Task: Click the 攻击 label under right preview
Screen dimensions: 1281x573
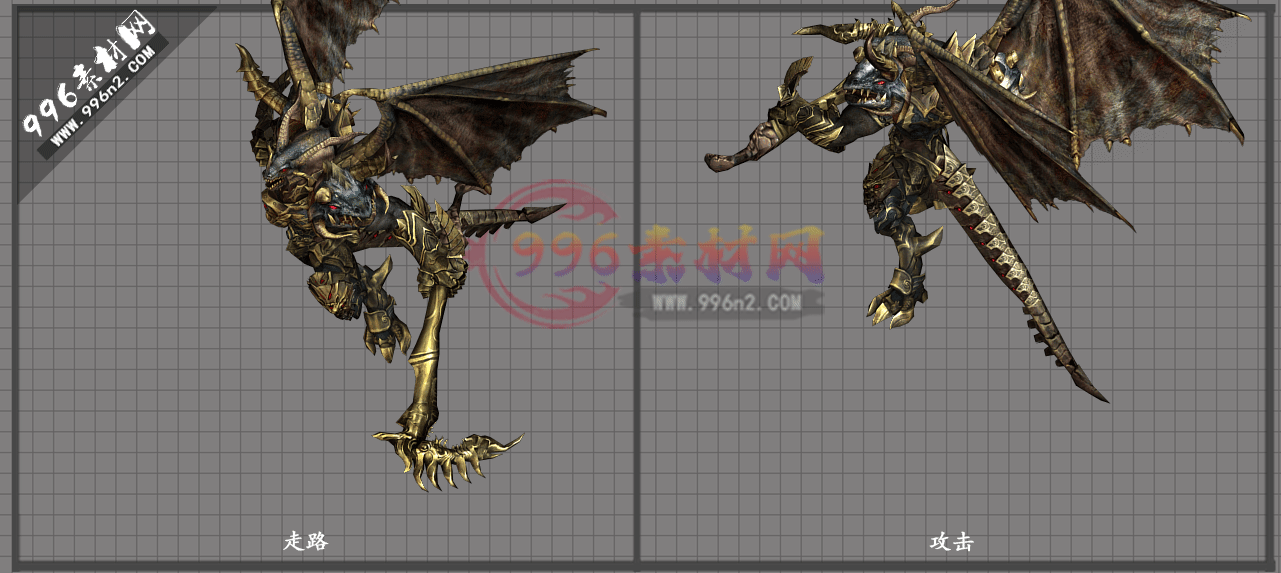Action: click(951, 542)
